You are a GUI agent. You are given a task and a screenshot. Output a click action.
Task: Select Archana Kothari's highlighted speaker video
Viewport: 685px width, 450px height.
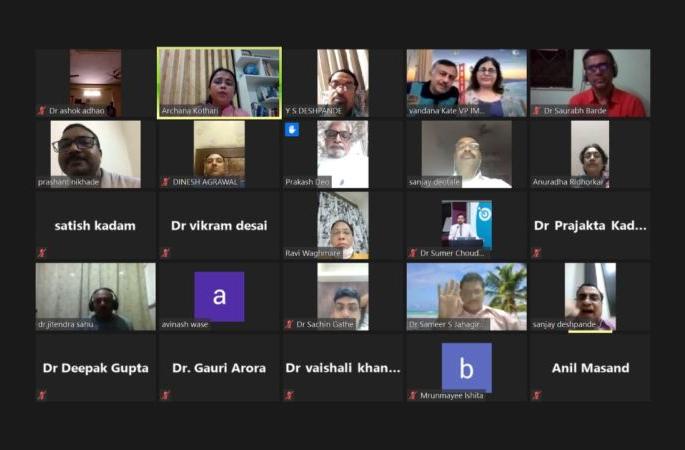(219, 83)
